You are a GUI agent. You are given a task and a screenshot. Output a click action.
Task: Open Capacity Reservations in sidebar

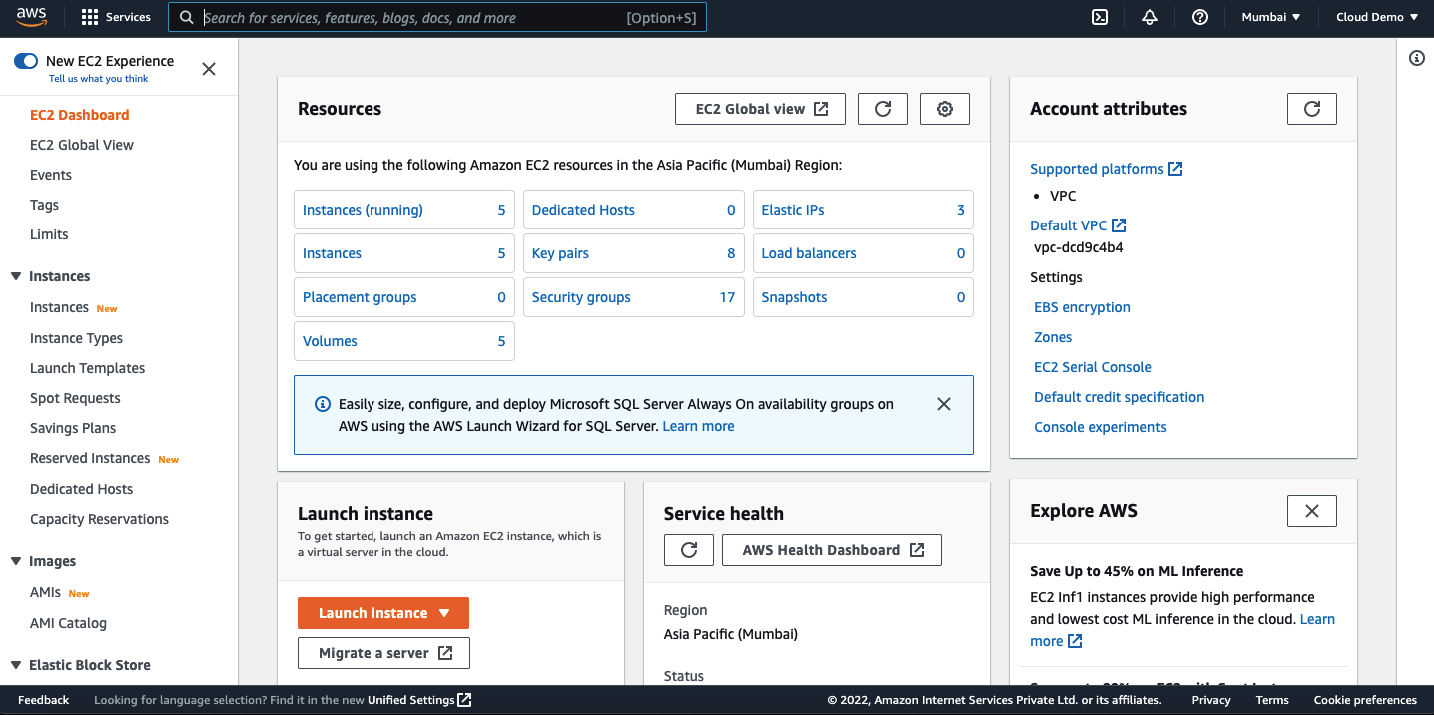100,519
